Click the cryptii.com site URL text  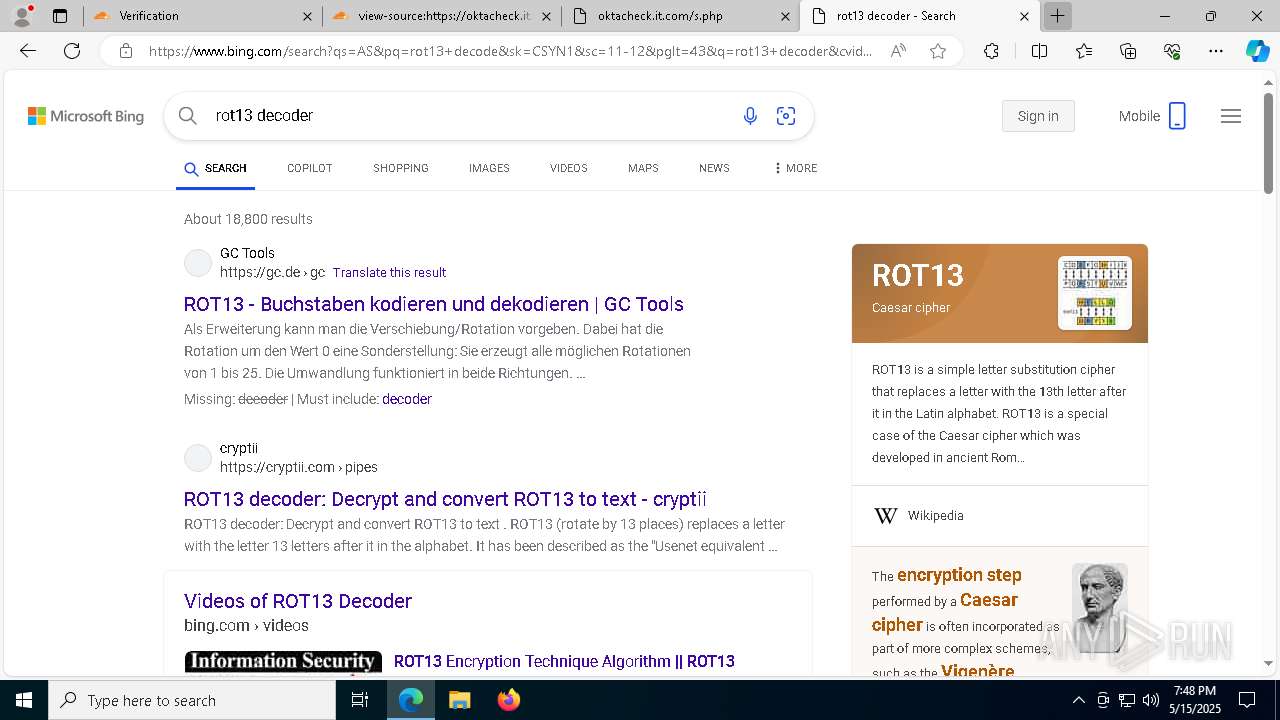[x=299, y=467]
